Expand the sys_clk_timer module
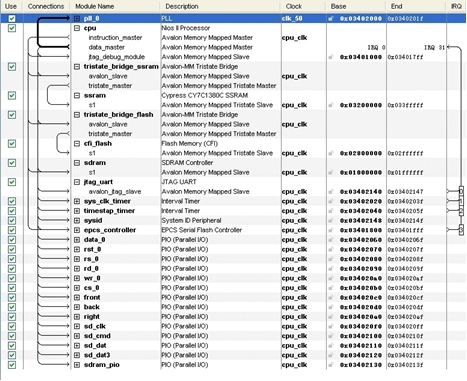Image resolution: width=467 pixels, height=381 pixels. (x=77, y=201)
